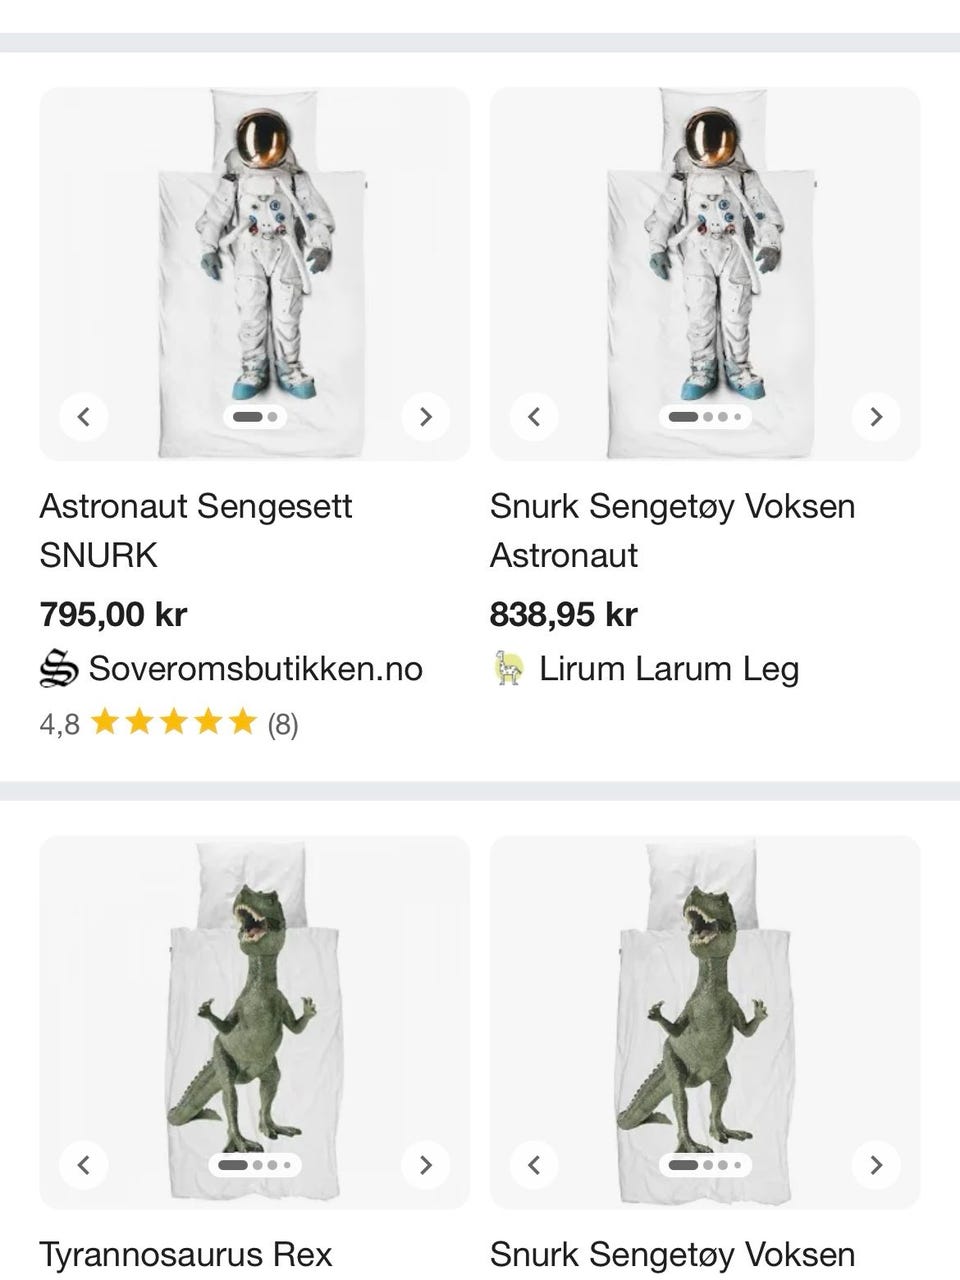The width and height of the screenshot is (960, 1280).
Task: Open Snurk Sengetøy Voksen Astronaut product title
Action: coord(672,530)
